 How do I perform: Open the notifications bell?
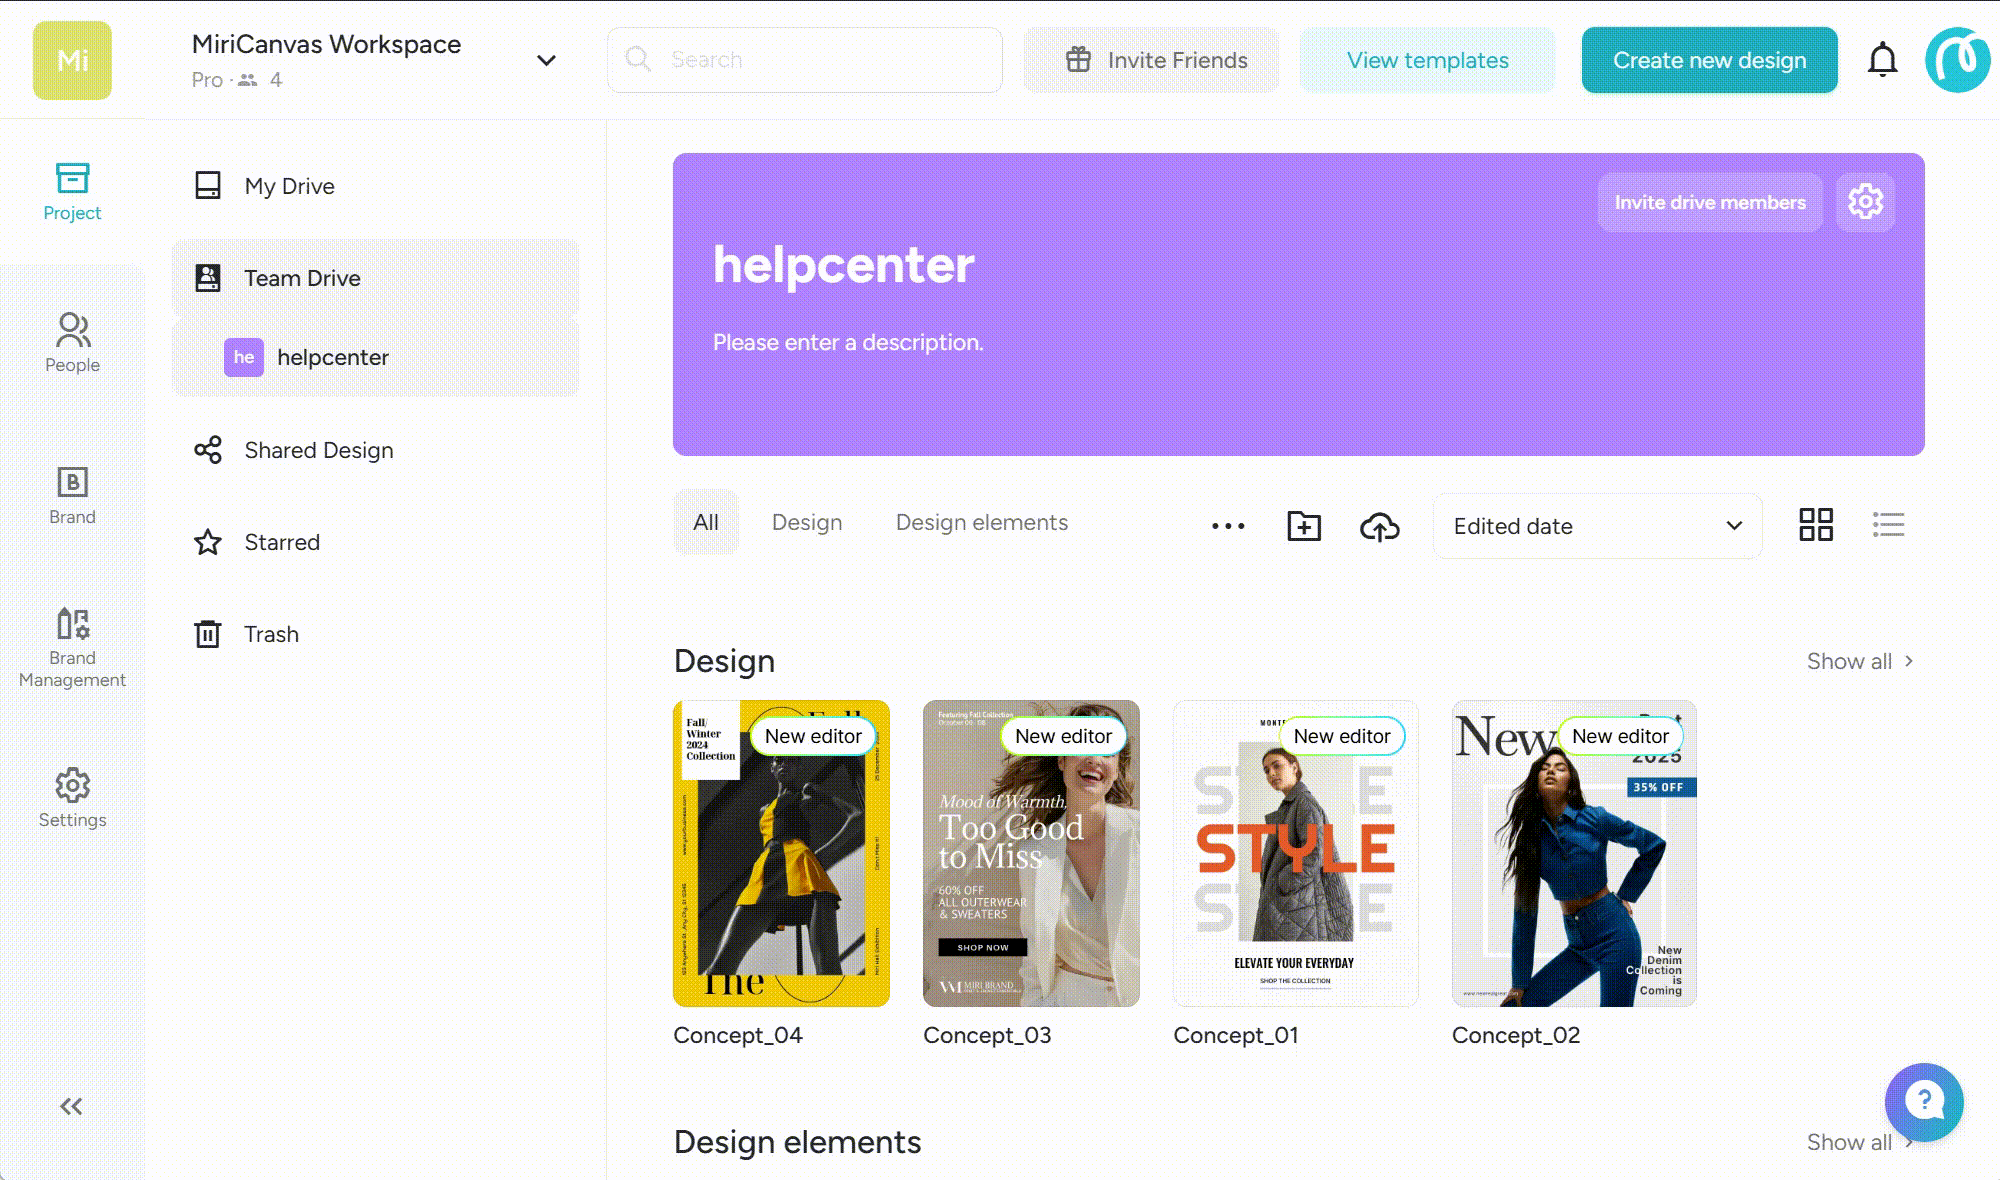[1882, 60]
